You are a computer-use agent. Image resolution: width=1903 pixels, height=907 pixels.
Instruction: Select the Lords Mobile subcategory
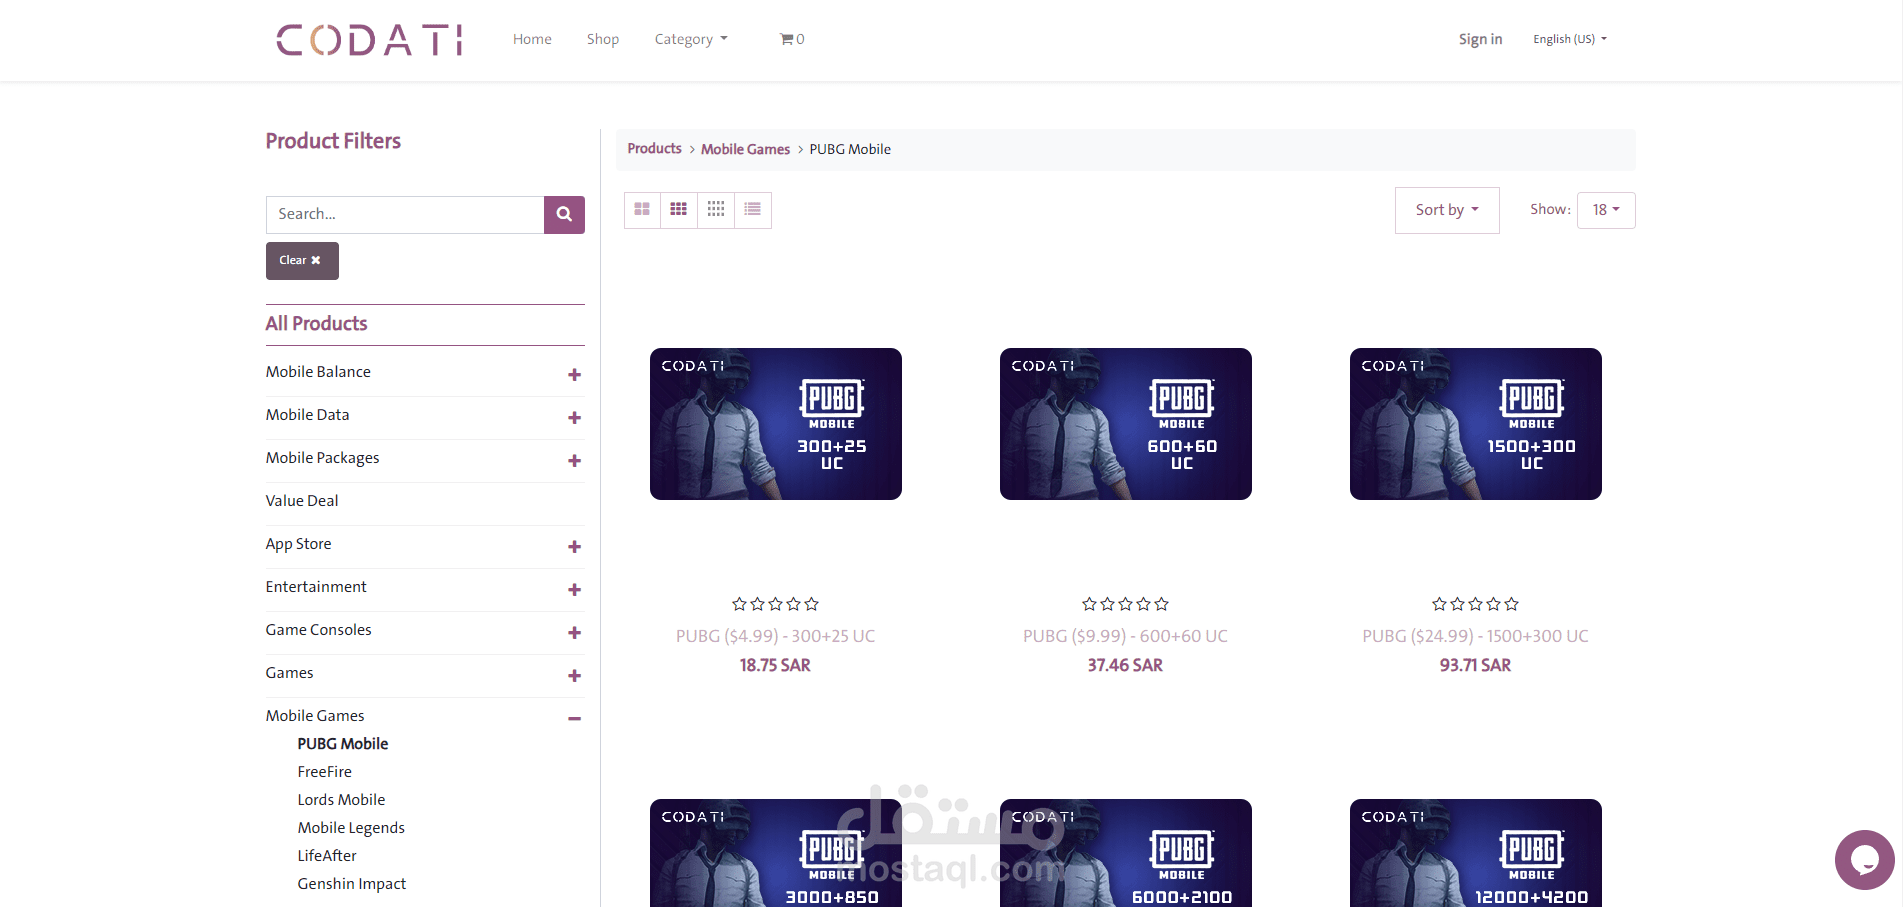coord(341,800)
